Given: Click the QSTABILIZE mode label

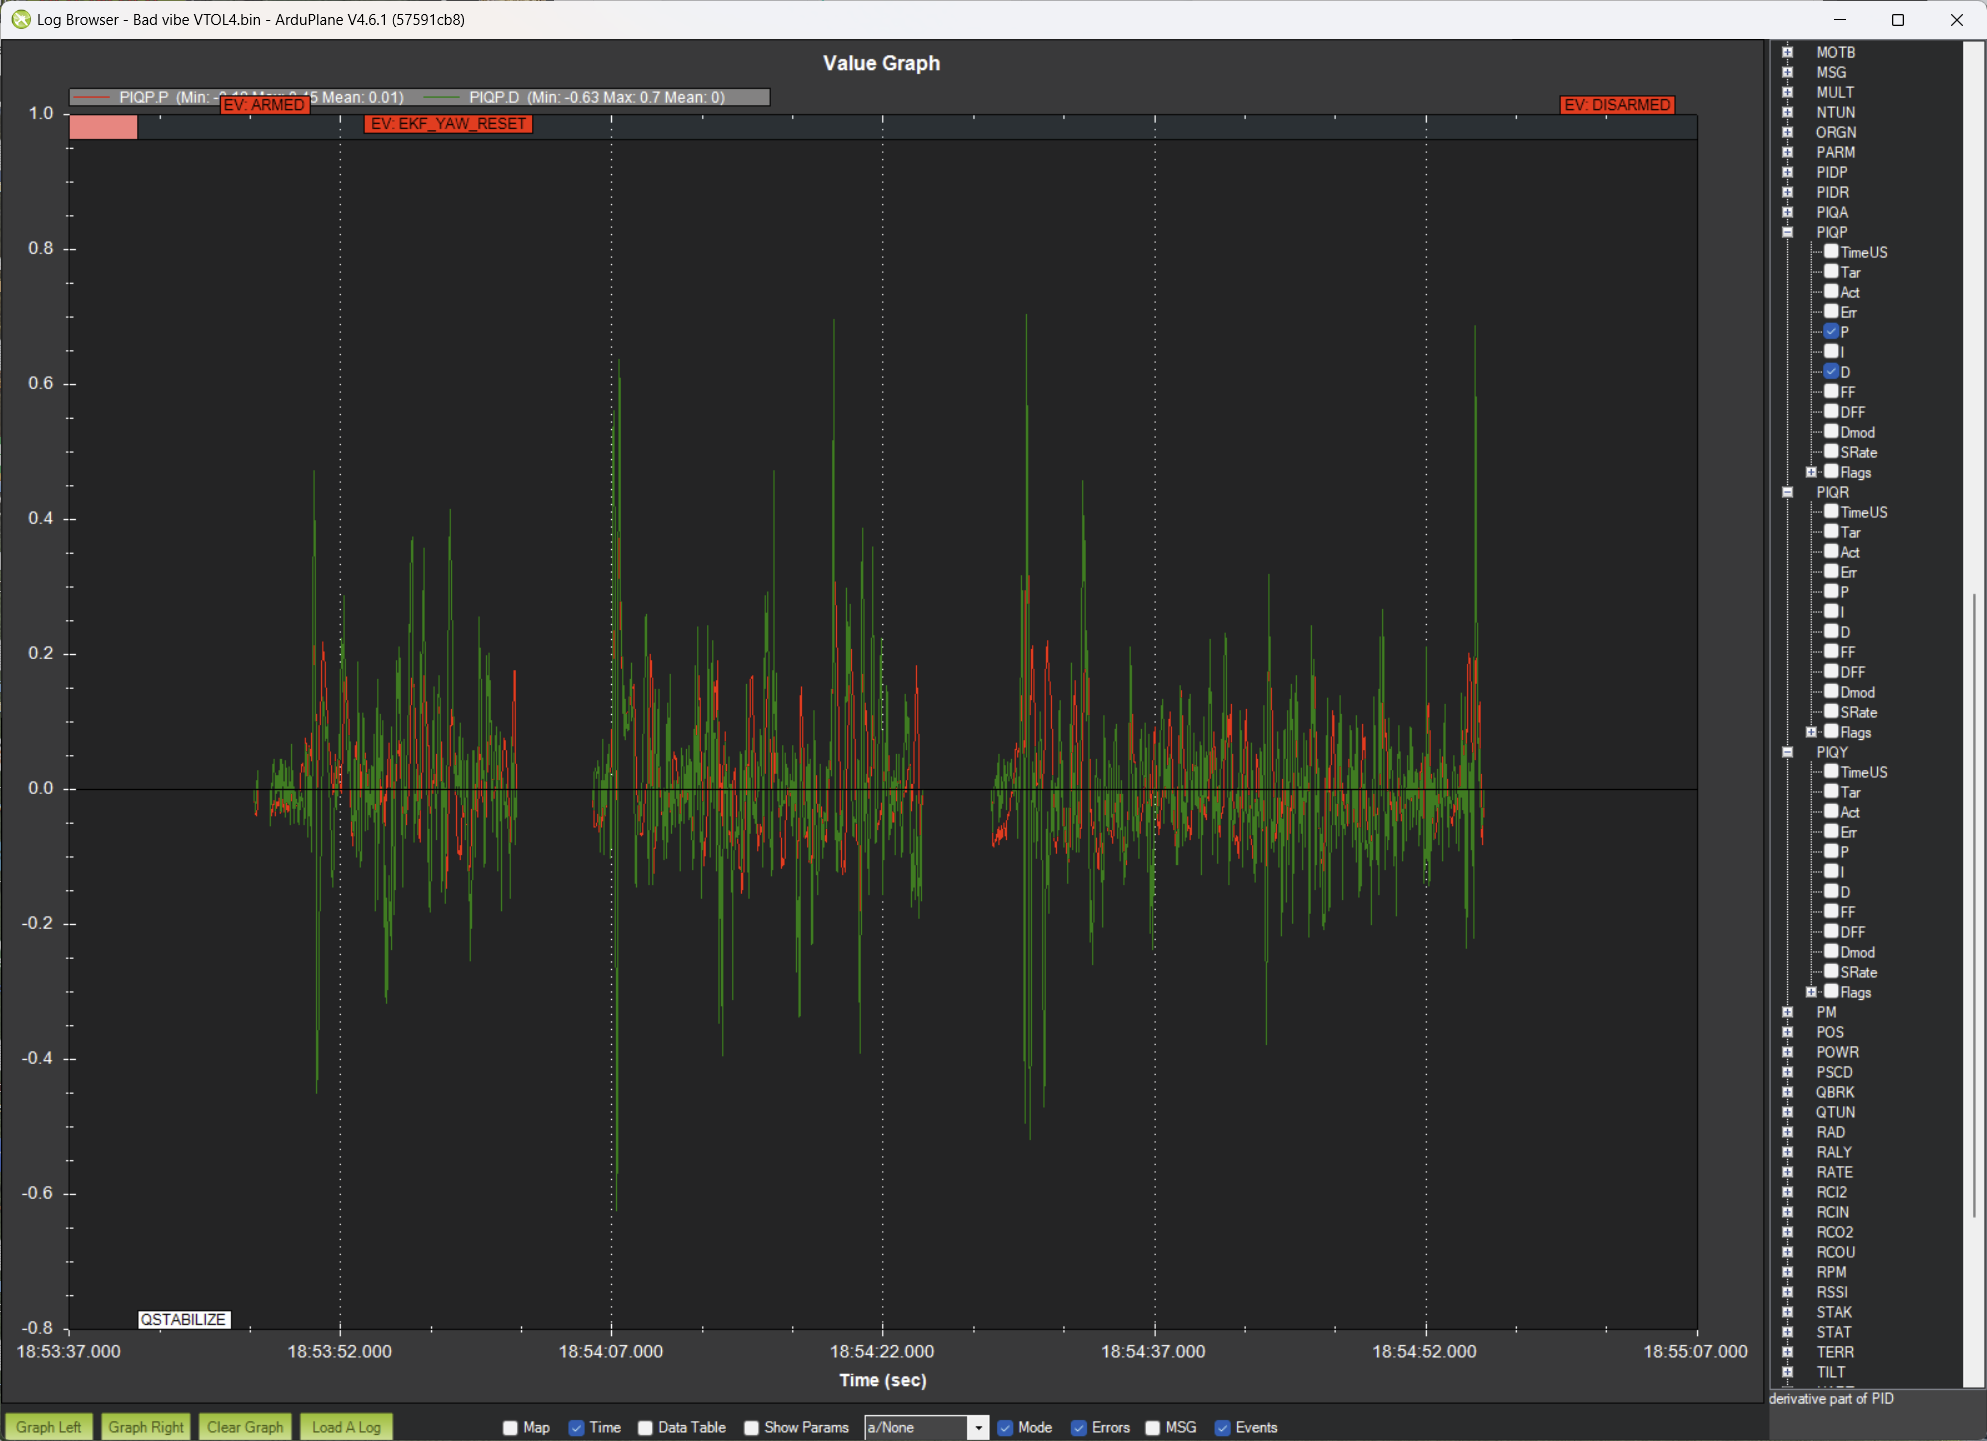Looking at the screenshot, I should [x=184, y=1319].
